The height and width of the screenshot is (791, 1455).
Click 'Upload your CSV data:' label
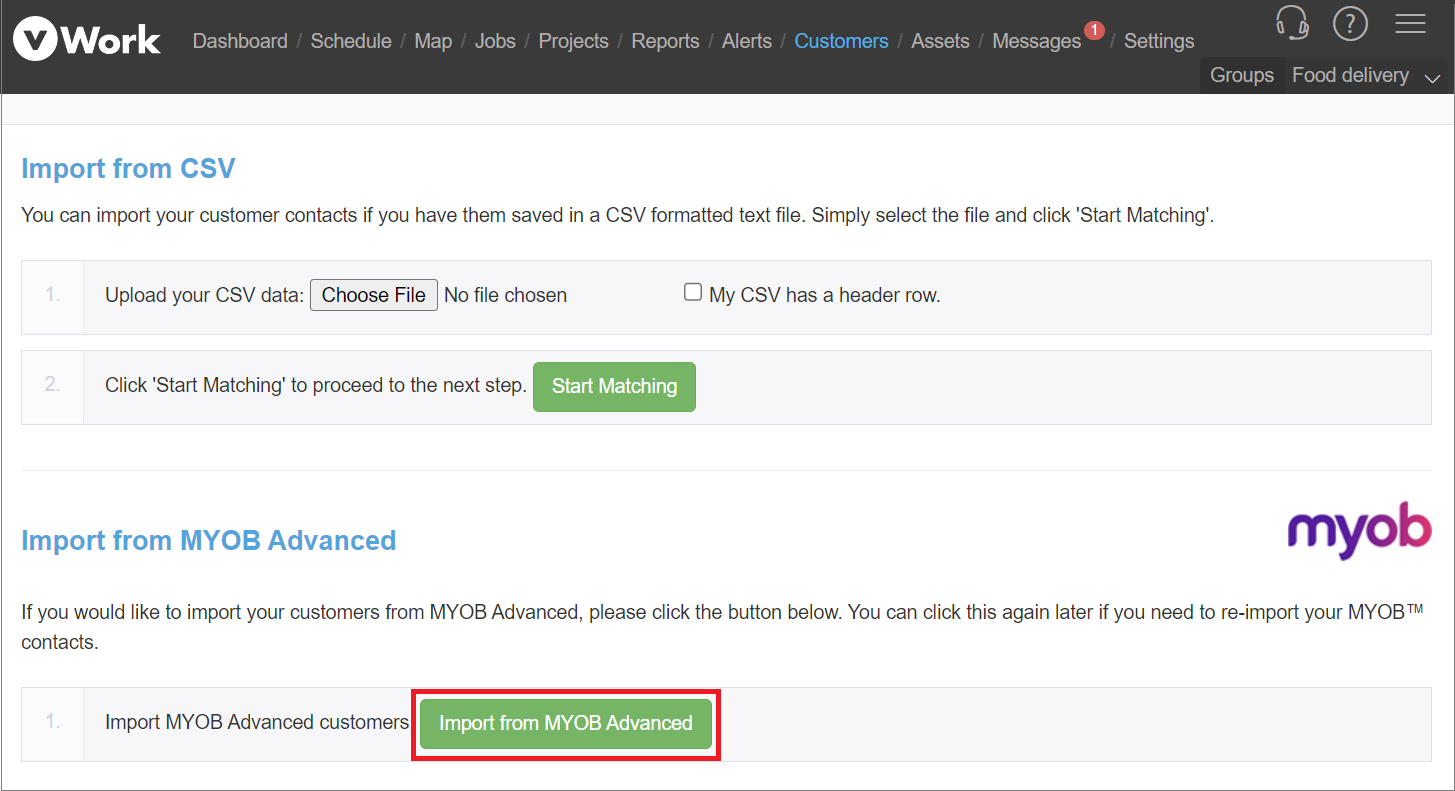point(204,295)
